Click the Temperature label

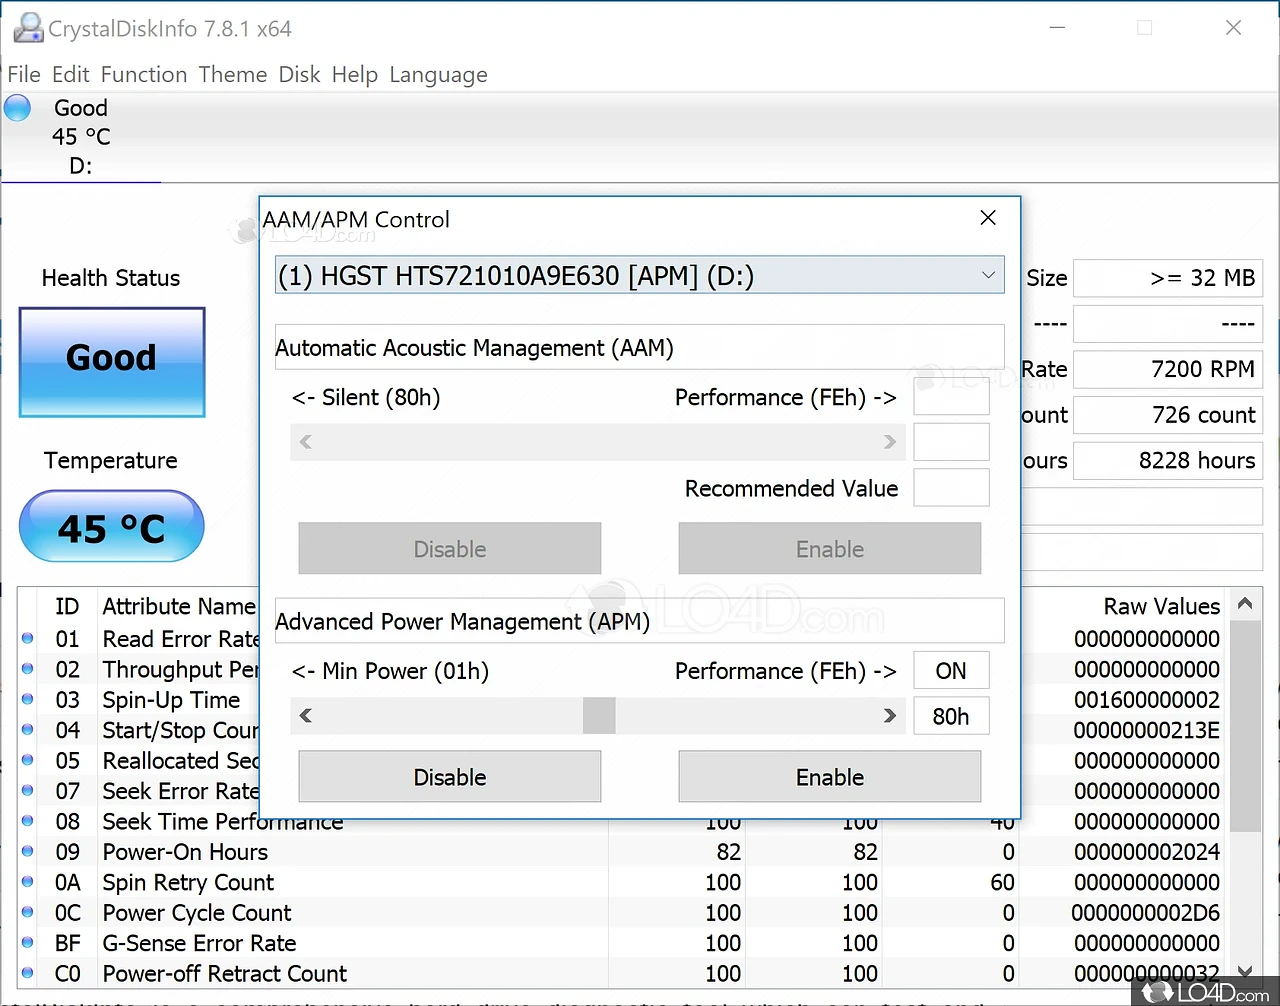(x=111, y=460)
